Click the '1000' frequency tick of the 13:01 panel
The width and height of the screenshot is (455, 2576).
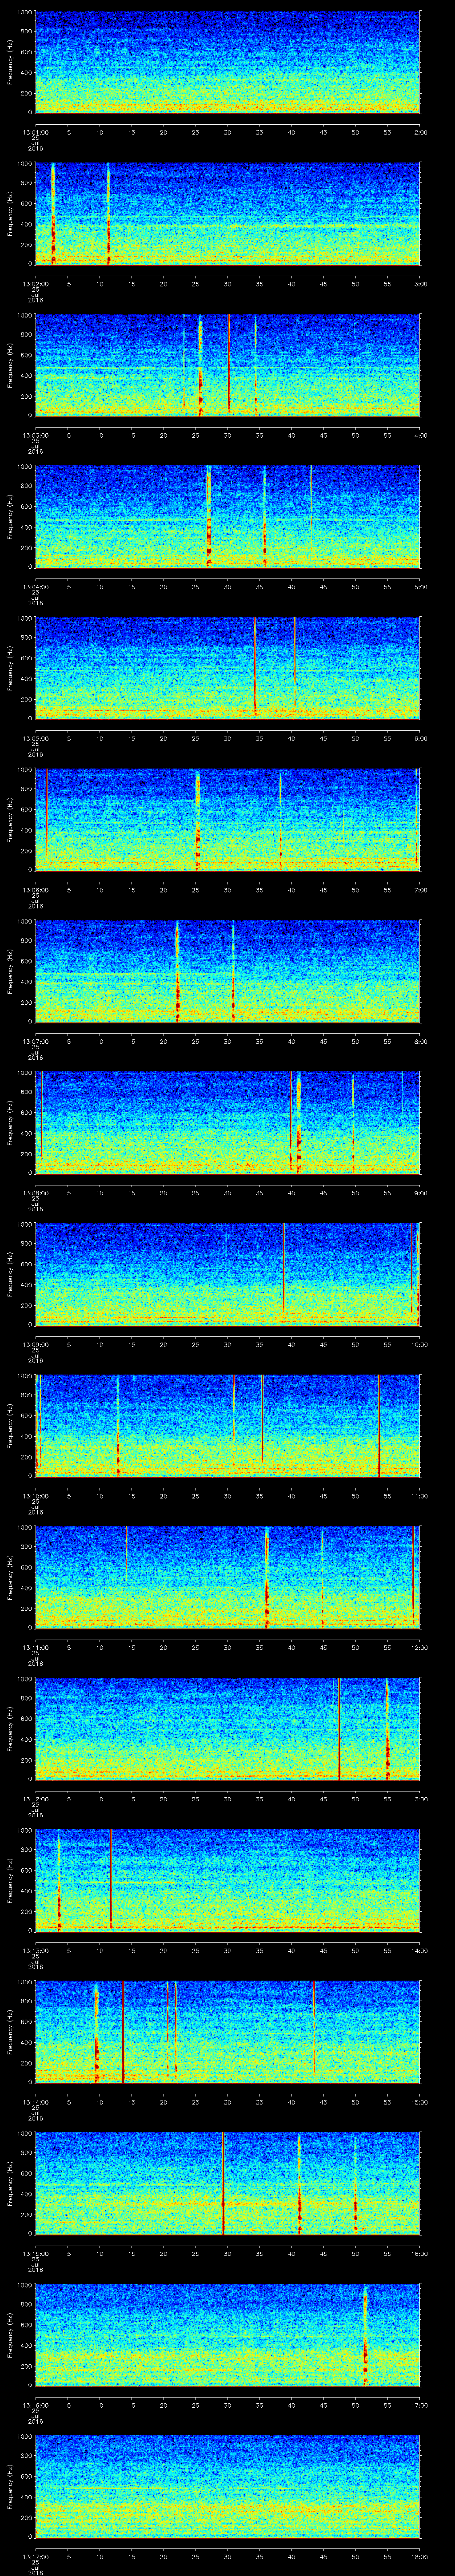25,13
